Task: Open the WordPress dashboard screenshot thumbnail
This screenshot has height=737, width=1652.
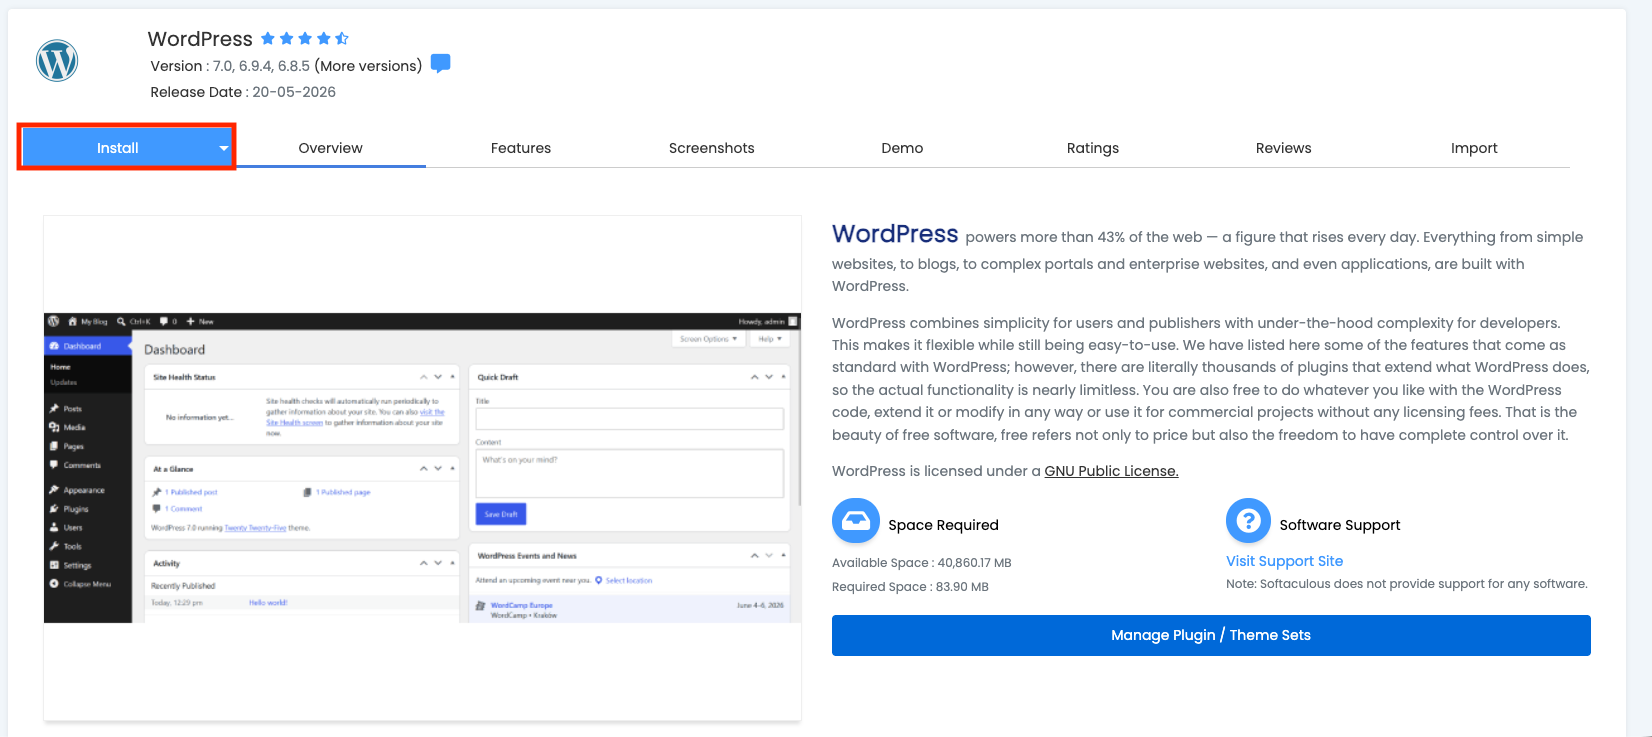Action: click(422, 468)
